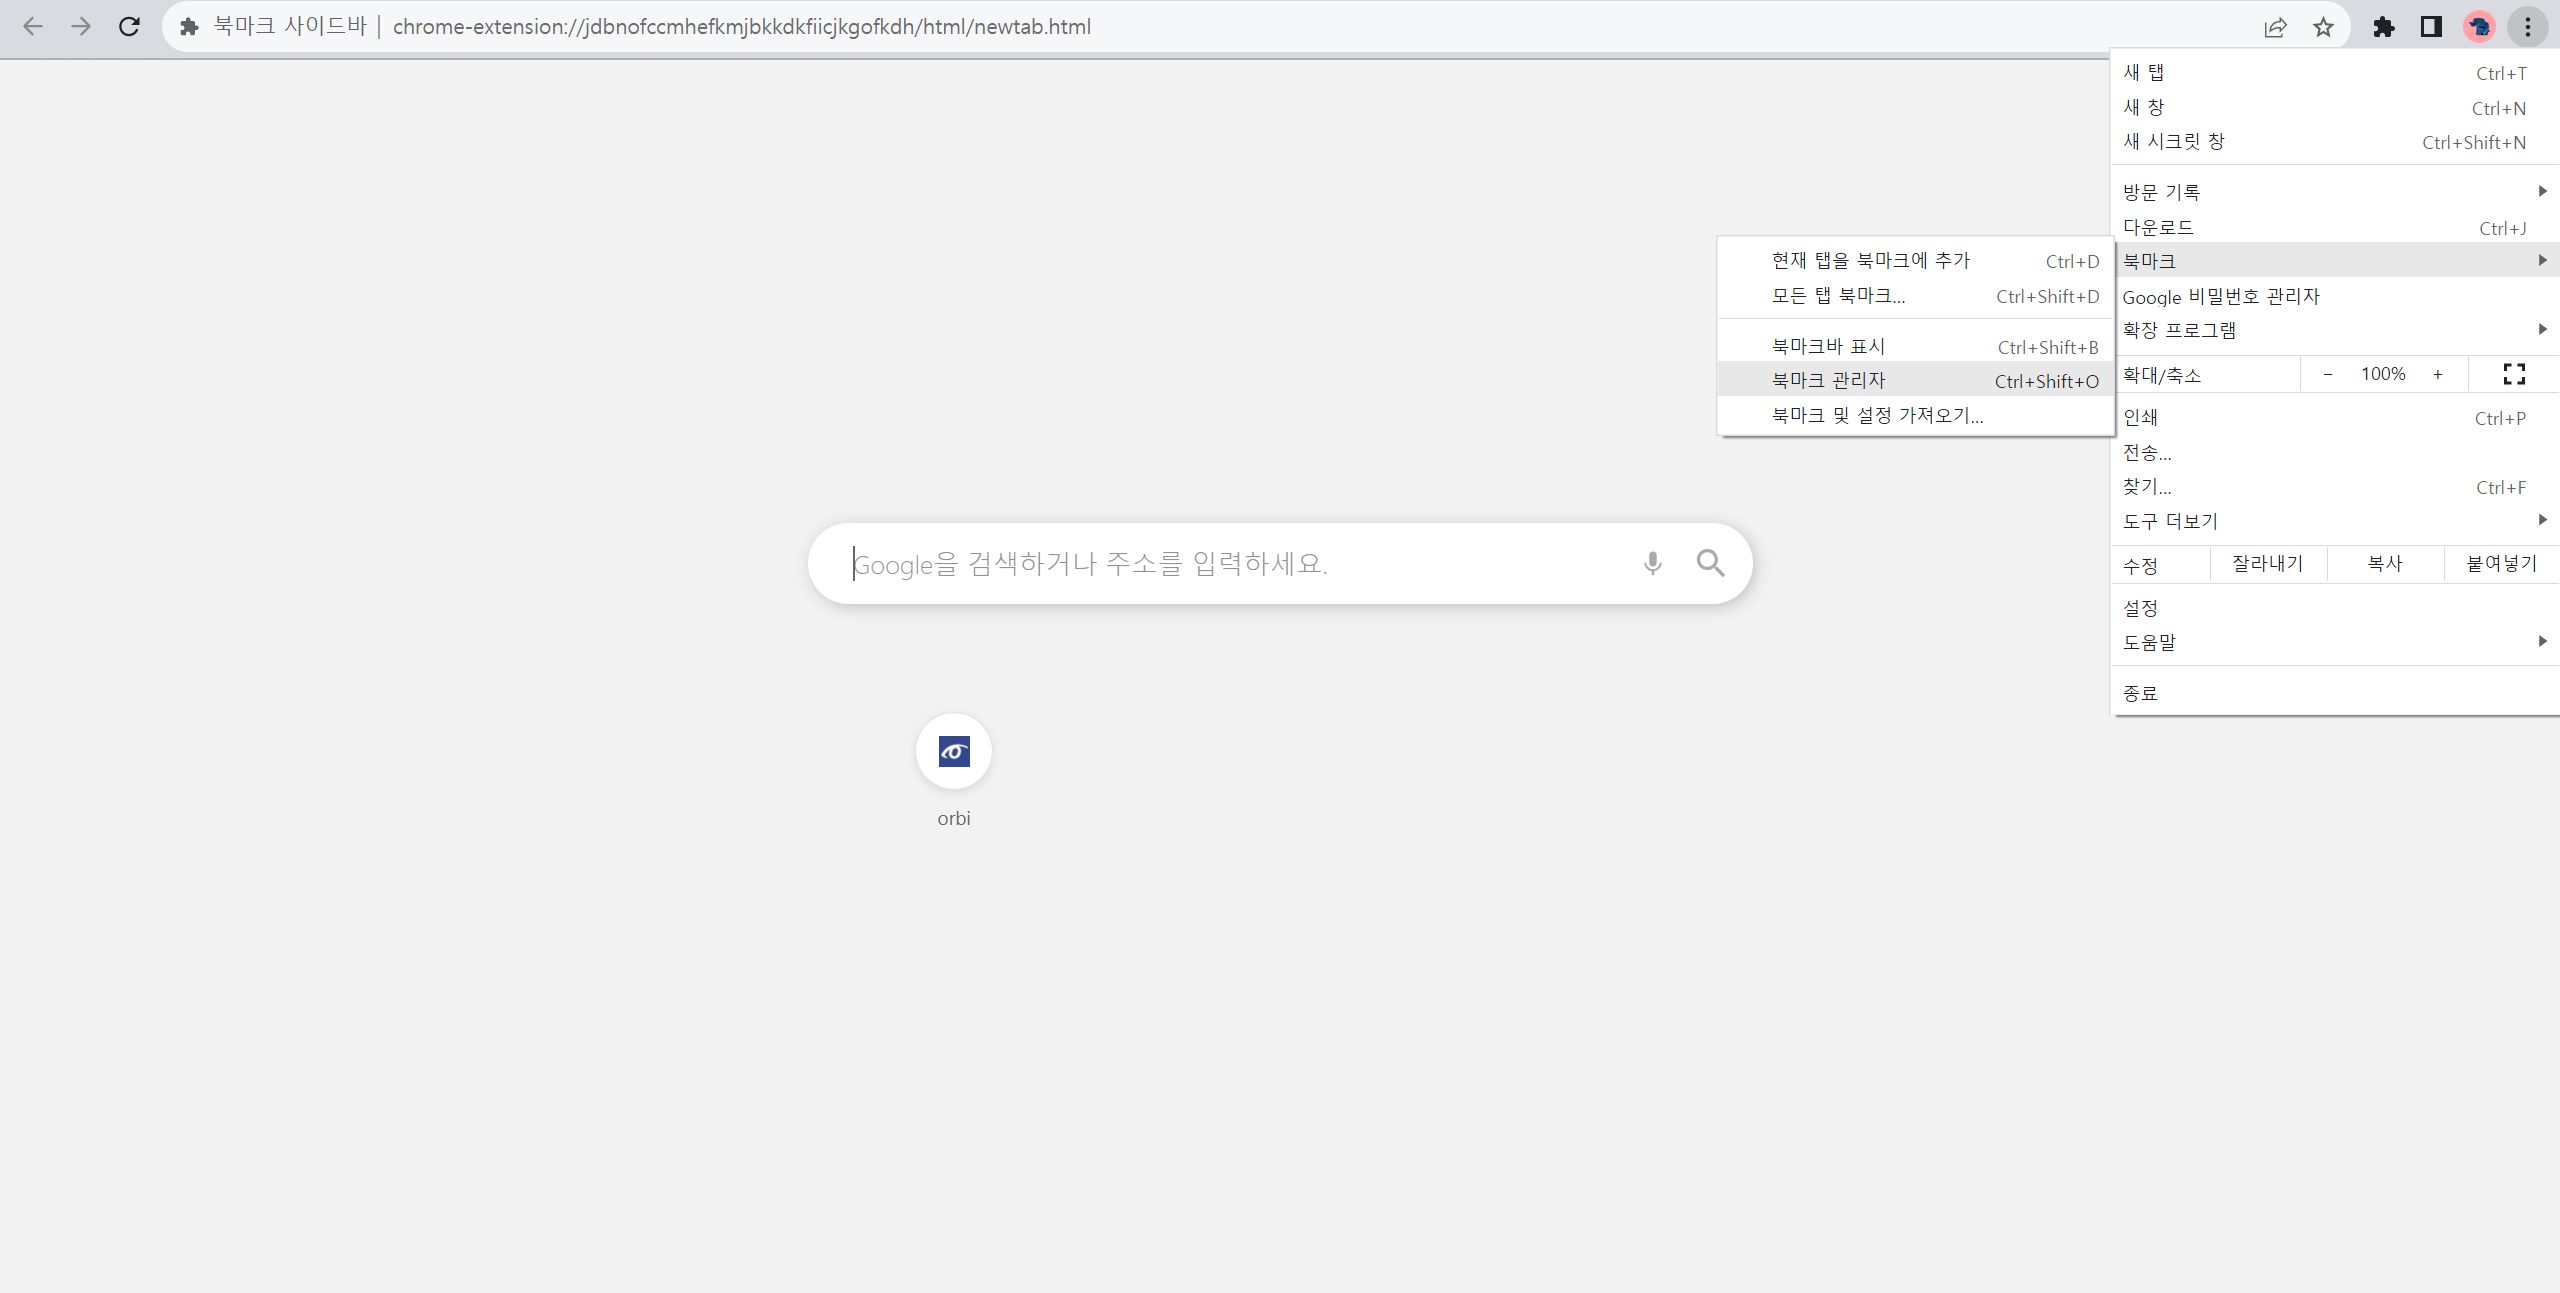Click the 100% zoom level value
The image size is (2560, 1293).
(2383, 374)
